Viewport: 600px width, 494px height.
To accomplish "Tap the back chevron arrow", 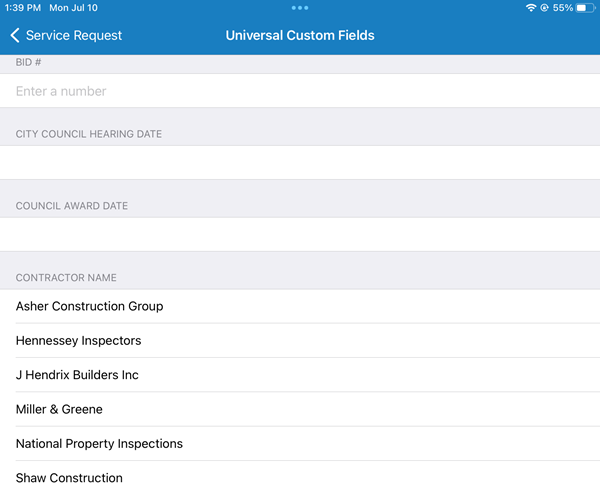I will [15, 35].
